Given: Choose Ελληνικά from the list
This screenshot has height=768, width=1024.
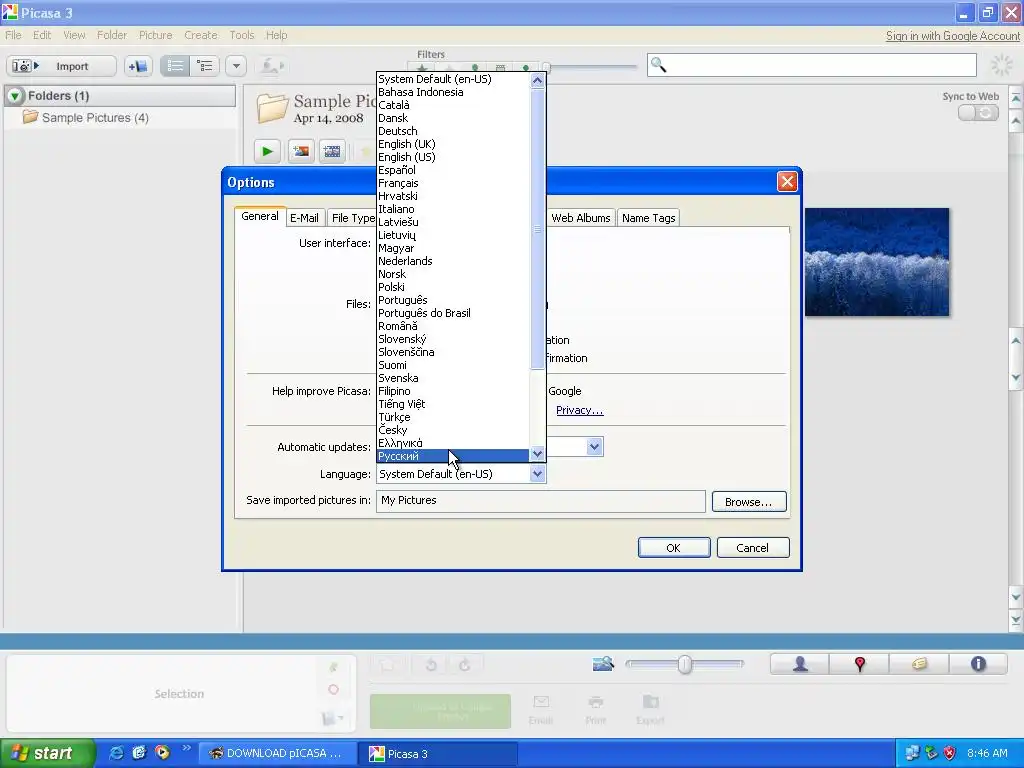Looking at the screenshot, I should coord(453,443).
